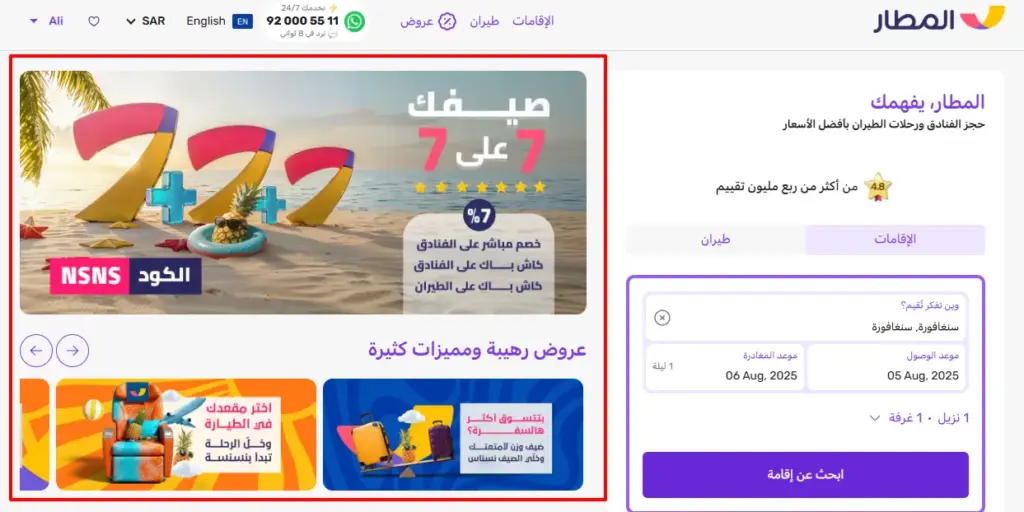Switch language using the EN badge

coord(242,21)
